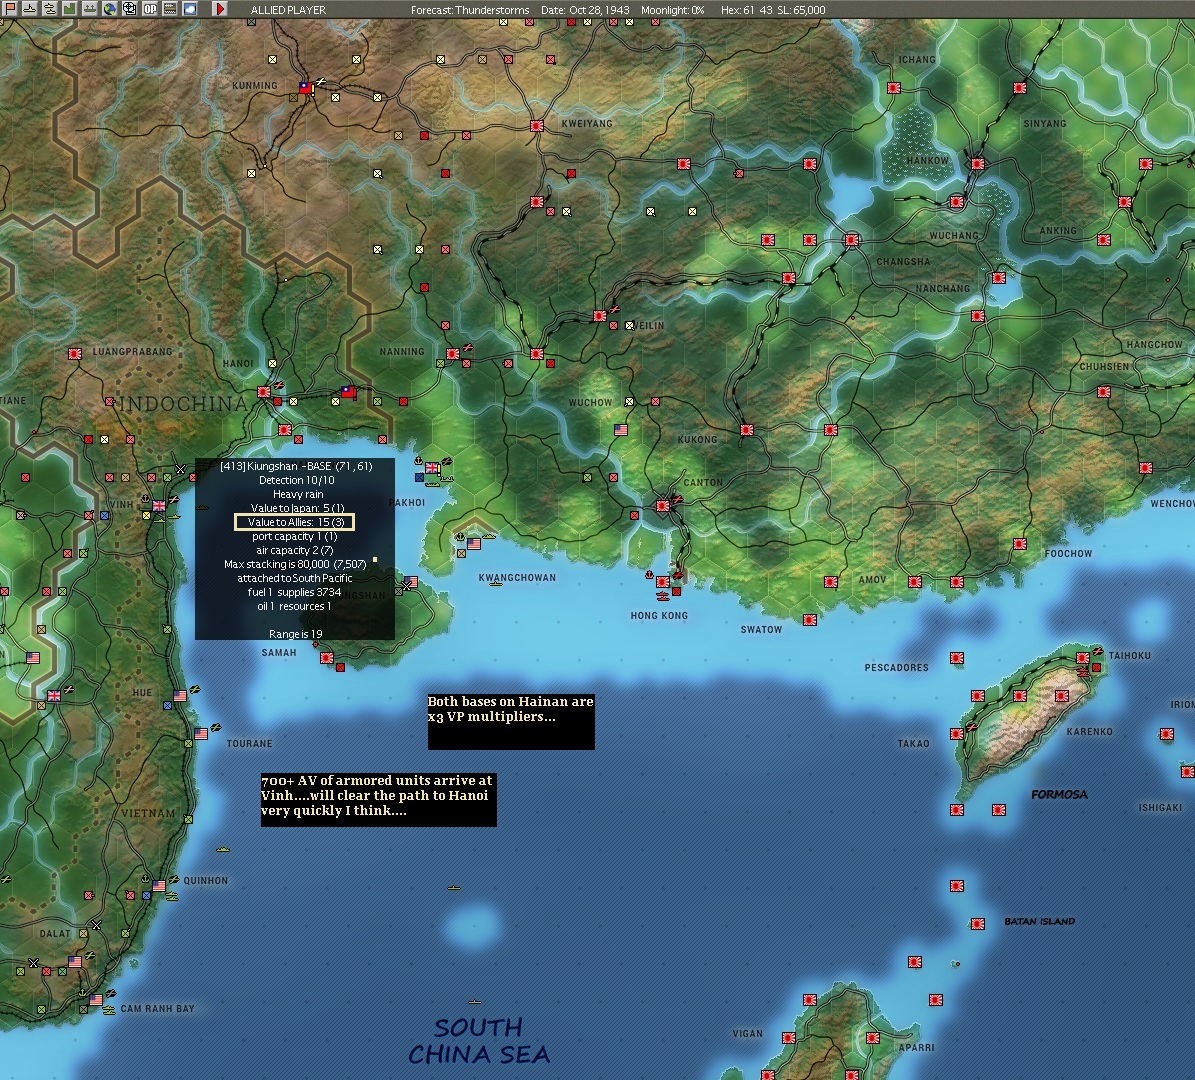Select the Japanese base at Luangprabang

75,354
